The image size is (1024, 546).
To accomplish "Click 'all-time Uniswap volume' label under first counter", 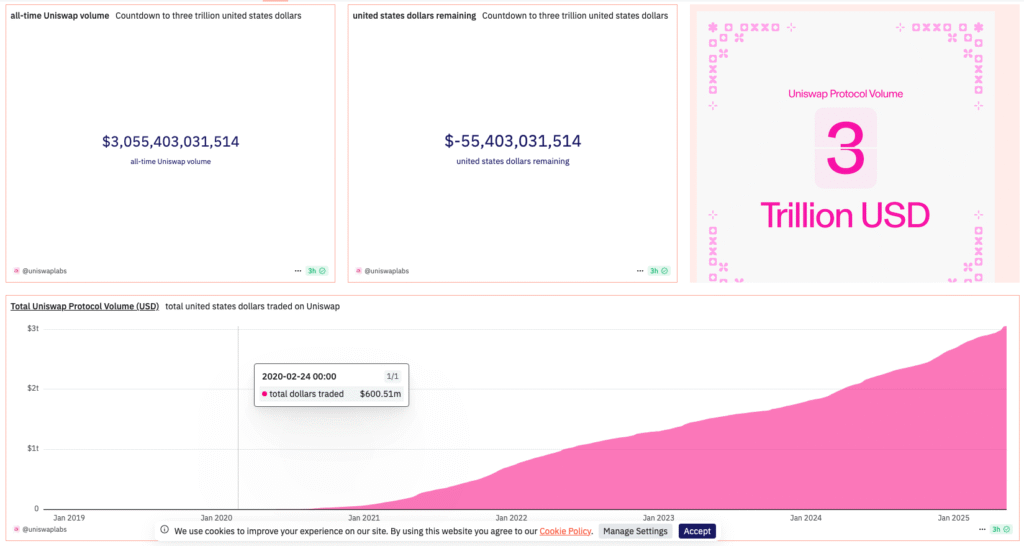I will pos(170,161).
